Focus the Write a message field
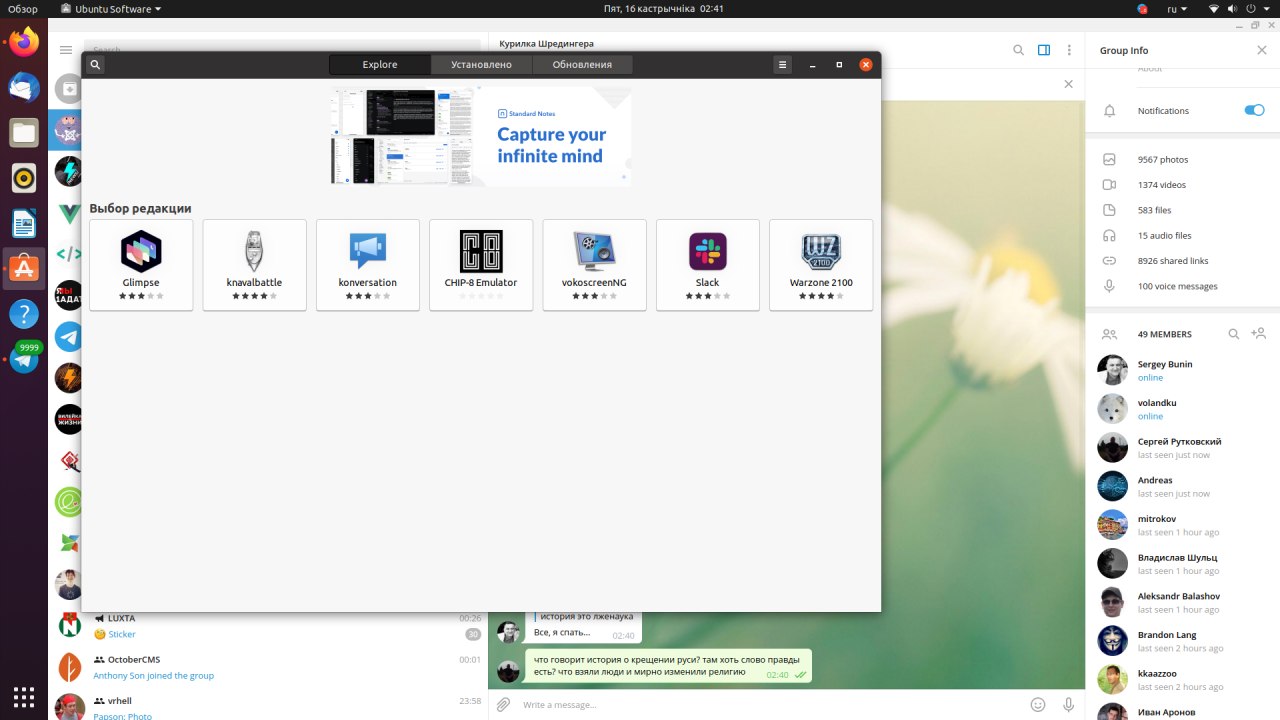The image size is (1280, 720). (x=770, y=705)
